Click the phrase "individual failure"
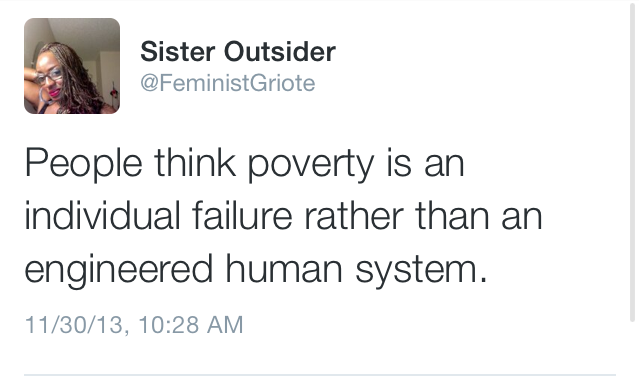Image resolution: width=639 pixels, height=376 pixels. point(159,215)
